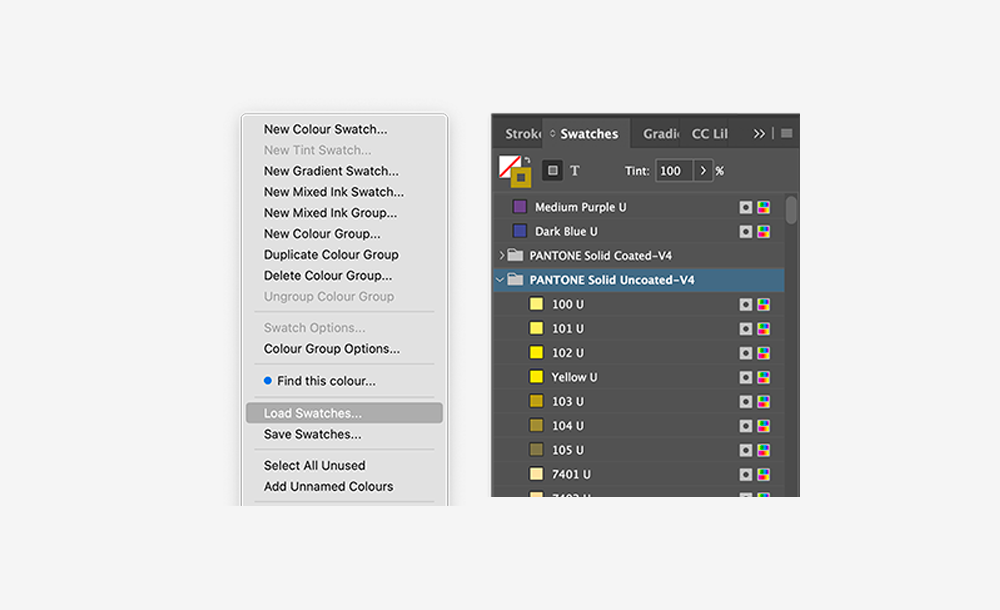
Task: Collapse the PANTONE Solid Uncoated-V4 folder
Action: [497, 279]
